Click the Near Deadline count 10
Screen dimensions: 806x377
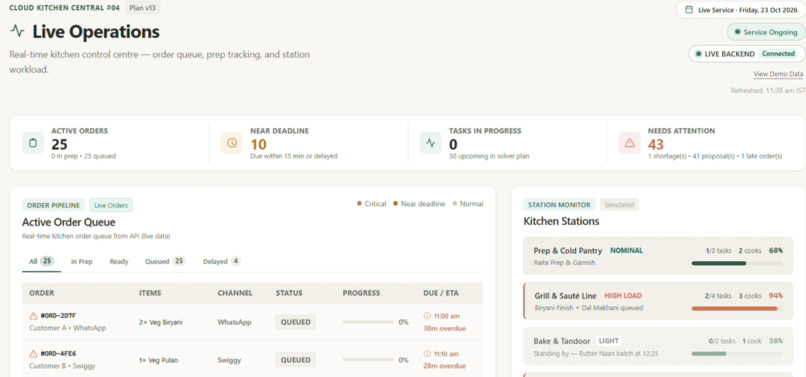click(259, 145)
